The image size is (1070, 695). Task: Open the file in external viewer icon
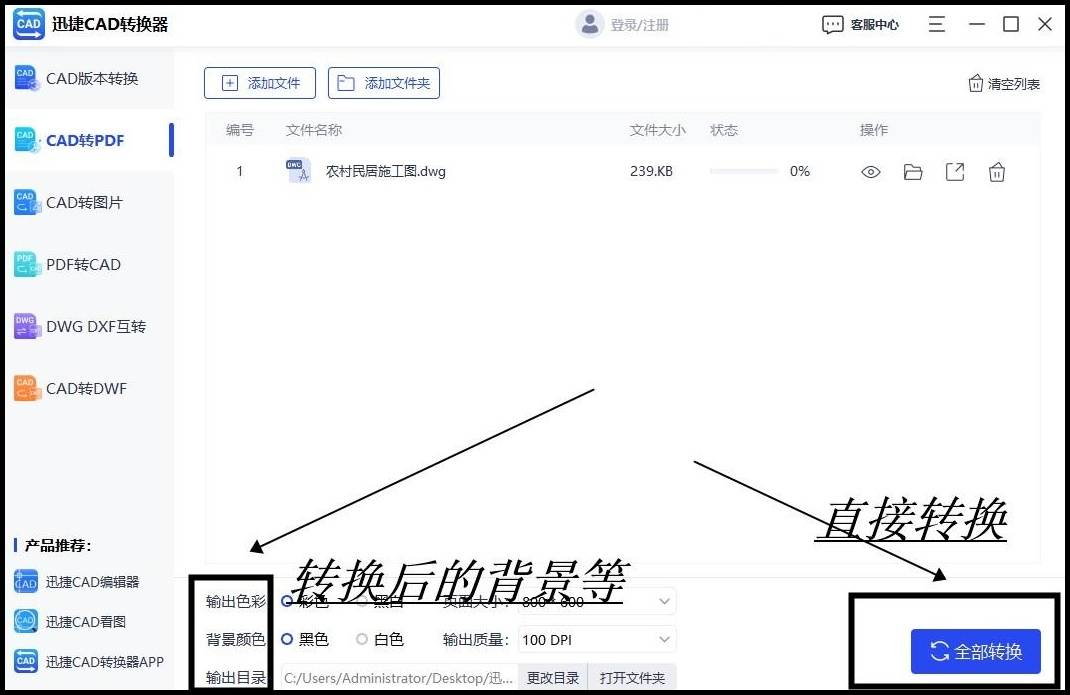[954, 171]
